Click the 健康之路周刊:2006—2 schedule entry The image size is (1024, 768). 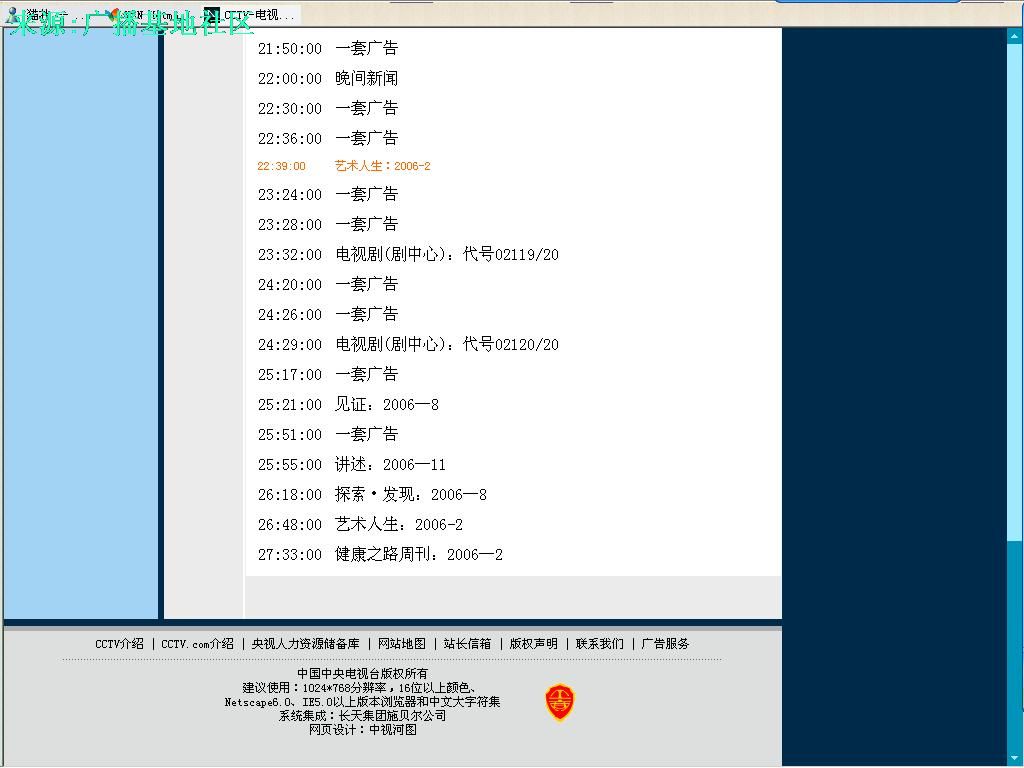tap(418, 555)
